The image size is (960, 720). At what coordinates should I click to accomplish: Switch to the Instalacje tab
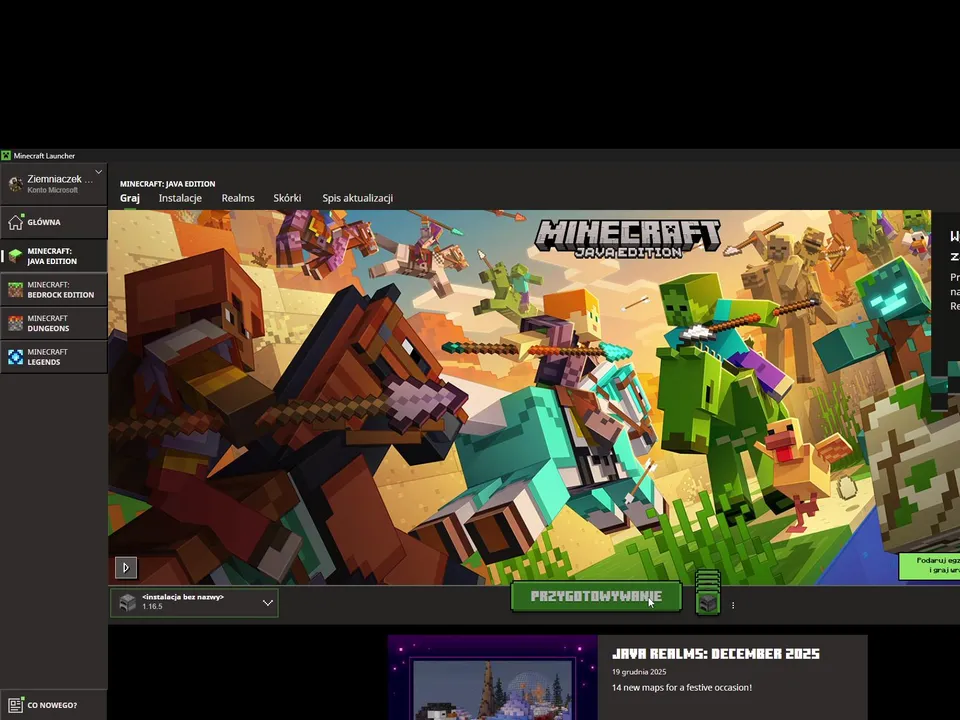click(180, 198)
